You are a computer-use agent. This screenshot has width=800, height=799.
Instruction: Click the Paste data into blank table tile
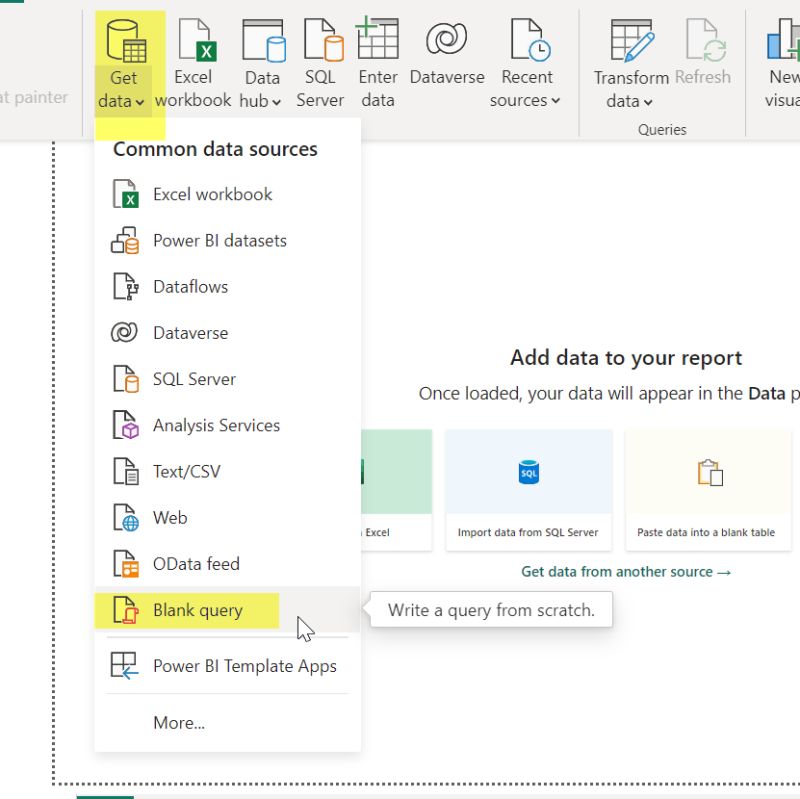708,490
